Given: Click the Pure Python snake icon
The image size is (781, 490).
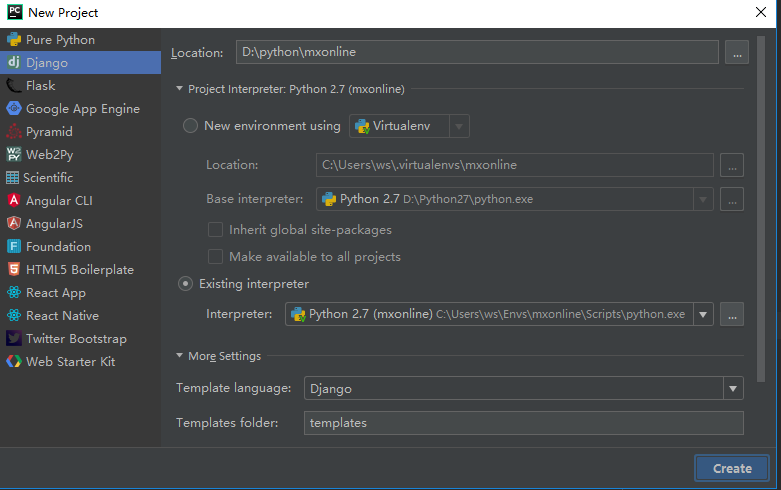Looking at the screenshot, I should point(14,39).
